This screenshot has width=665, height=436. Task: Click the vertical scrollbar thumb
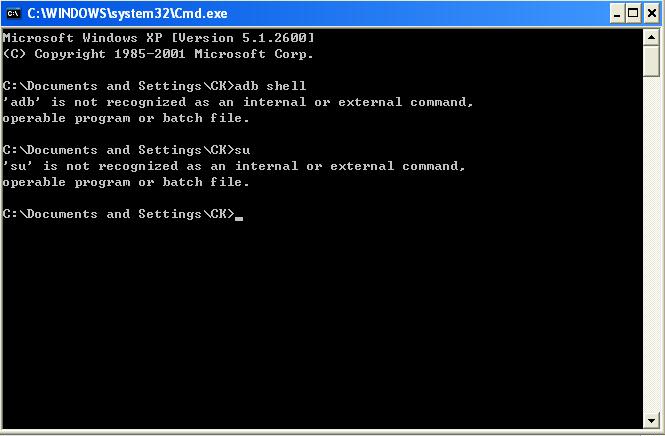point(652,62)
